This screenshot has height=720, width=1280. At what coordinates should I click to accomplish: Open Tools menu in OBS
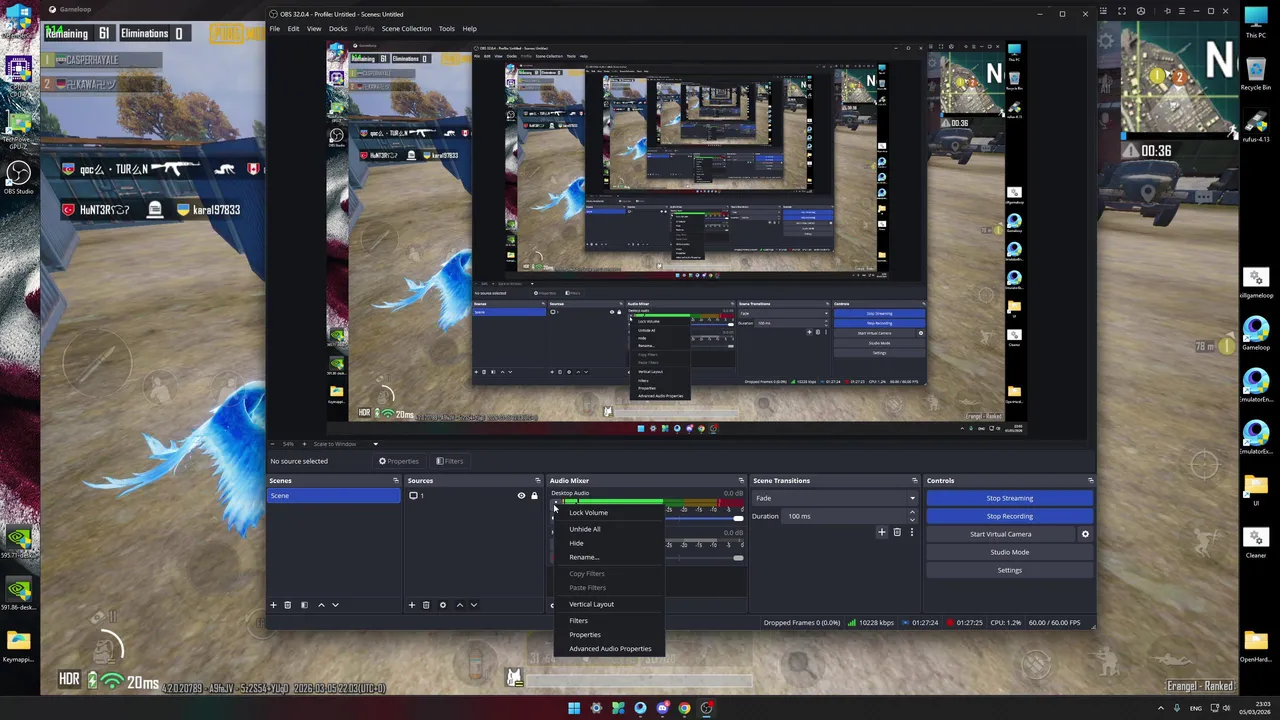point(446,28)
